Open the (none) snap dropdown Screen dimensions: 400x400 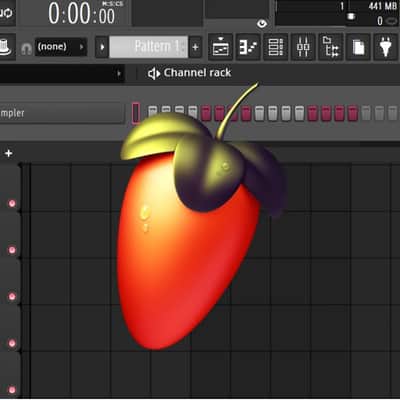pyautogui.click(x=61, y=47)
